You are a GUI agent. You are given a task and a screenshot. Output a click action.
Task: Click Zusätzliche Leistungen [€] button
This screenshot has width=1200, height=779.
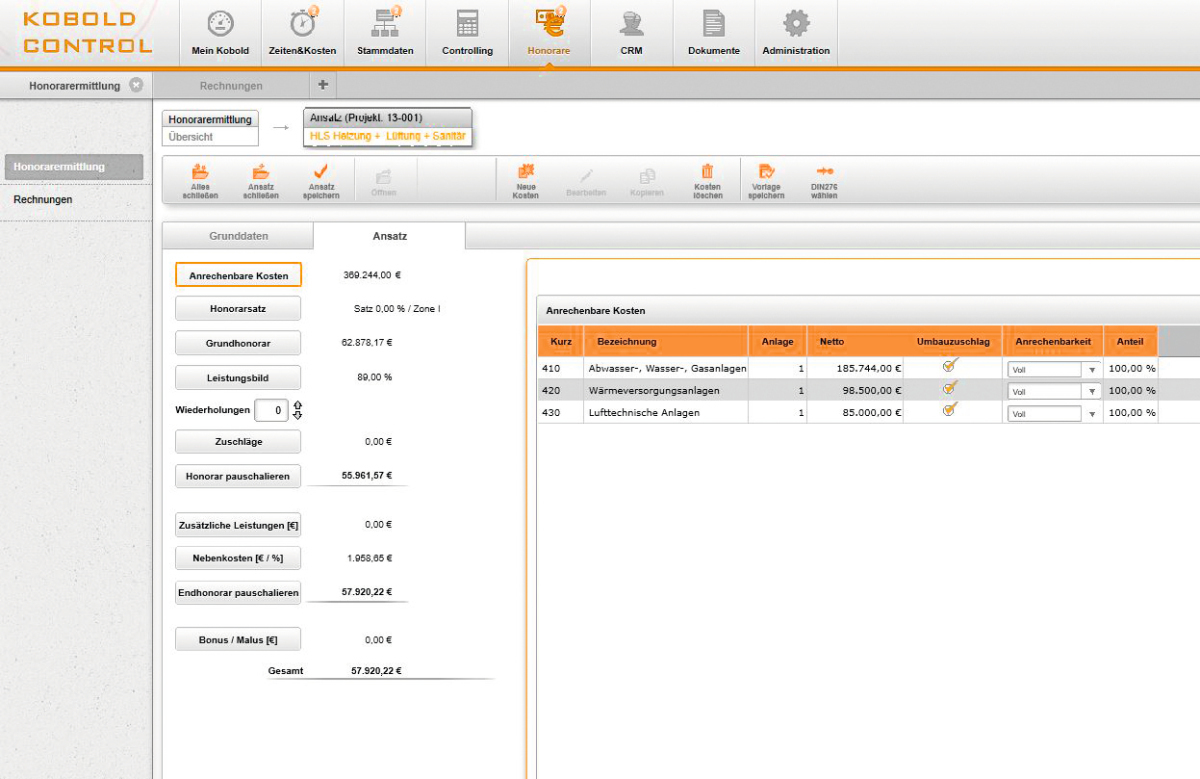(x=238, y=525)
